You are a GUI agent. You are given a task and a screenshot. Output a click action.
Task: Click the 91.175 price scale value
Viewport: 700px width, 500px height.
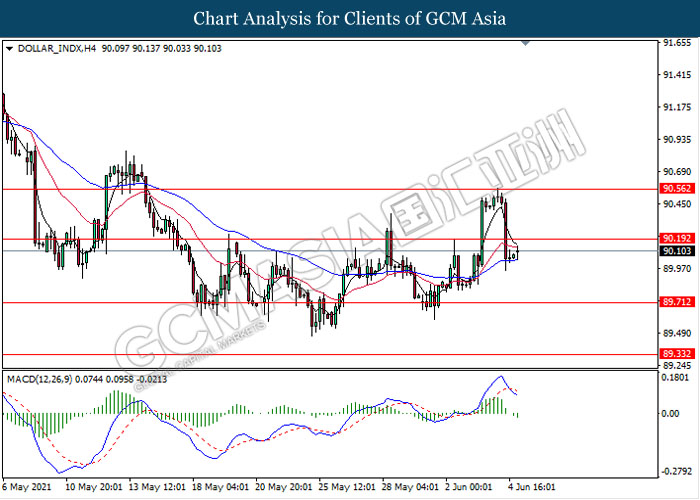677,107
